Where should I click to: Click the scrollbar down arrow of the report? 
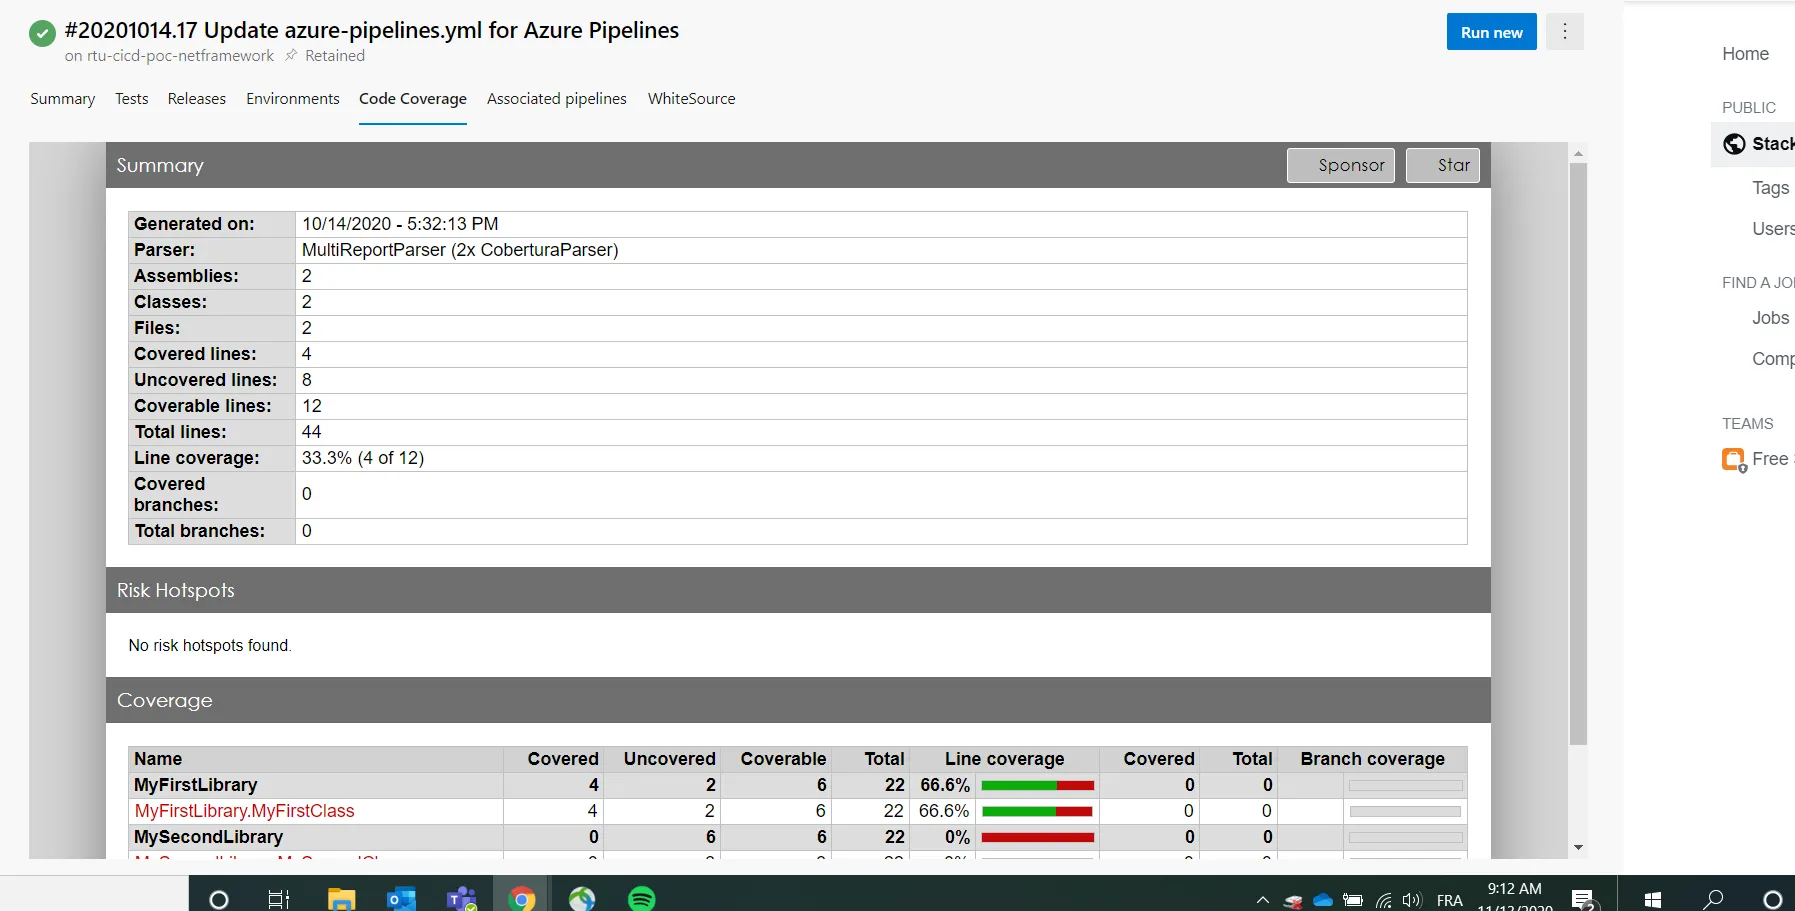(1578, 848)
